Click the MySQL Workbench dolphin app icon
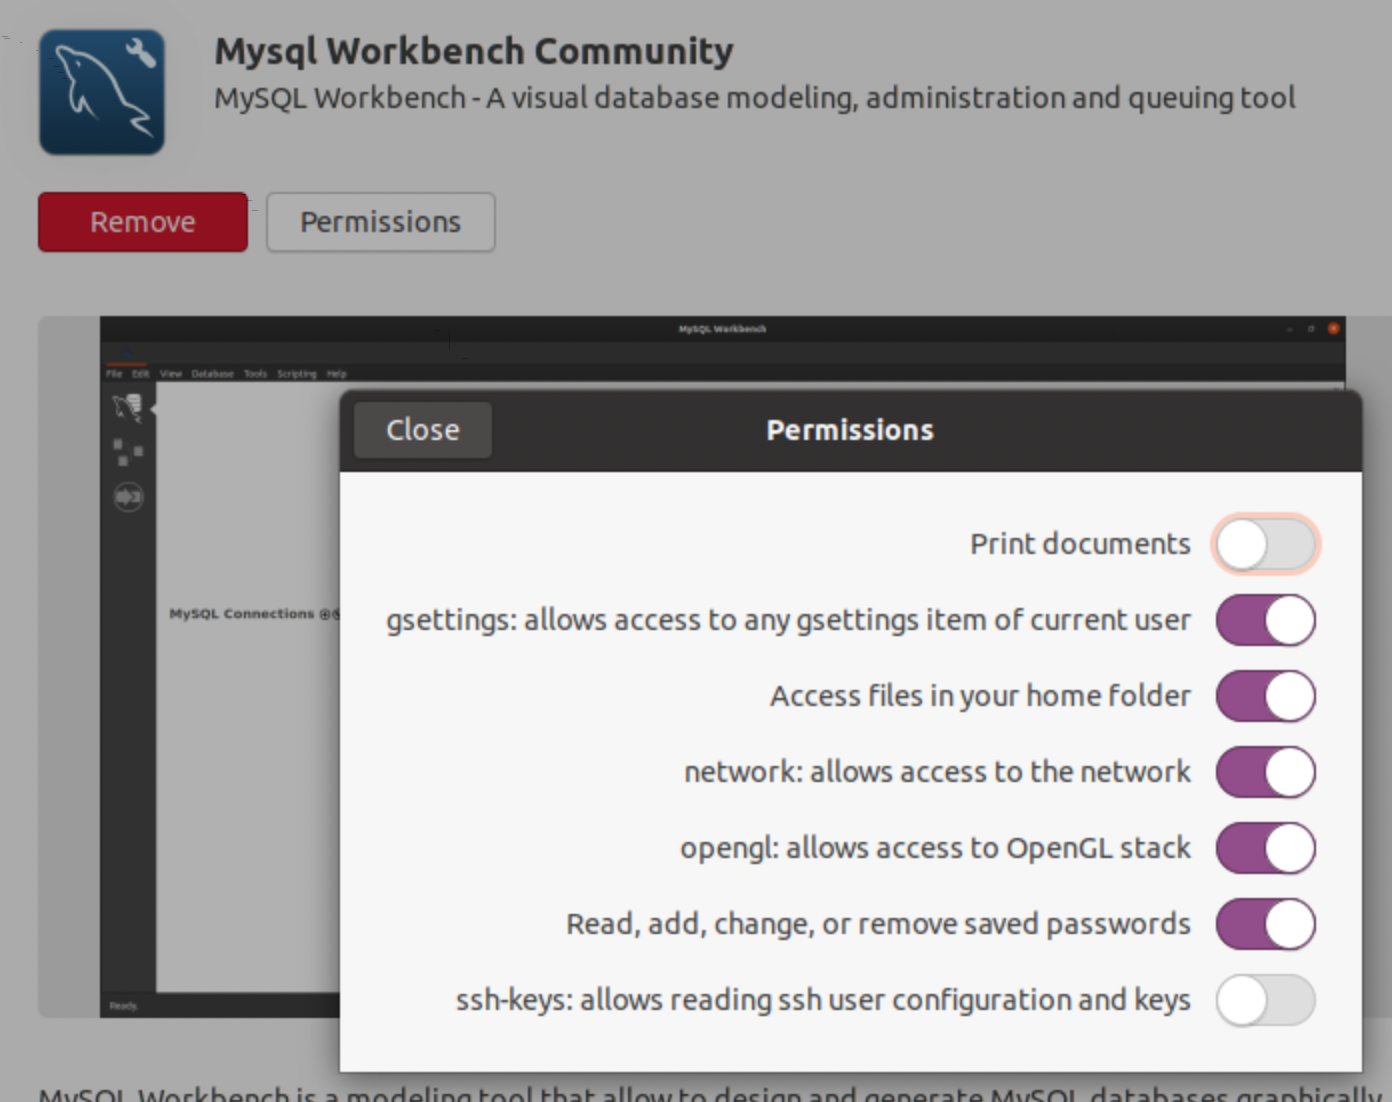This screenshot has width=1392, height=1102. pyautogui.click(x=102, y=92)
